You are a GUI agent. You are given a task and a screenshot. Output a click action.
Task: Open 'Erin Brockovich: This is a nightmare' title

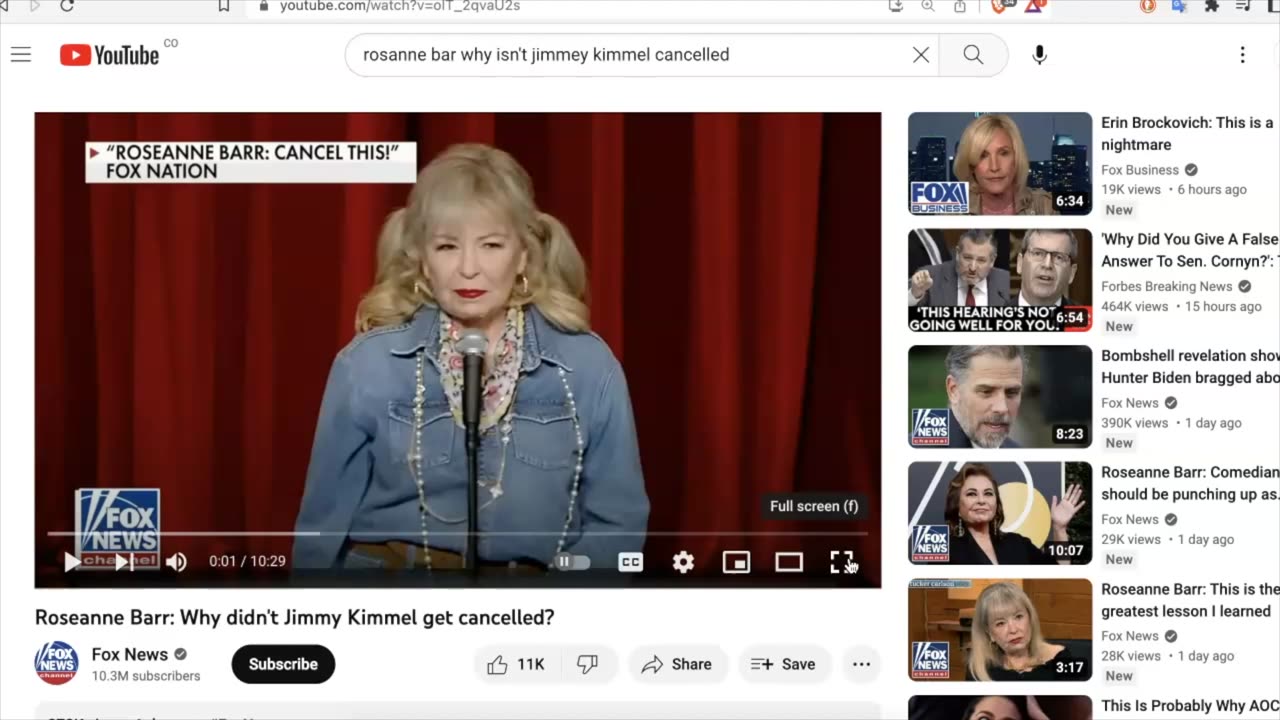(1188, 133)
